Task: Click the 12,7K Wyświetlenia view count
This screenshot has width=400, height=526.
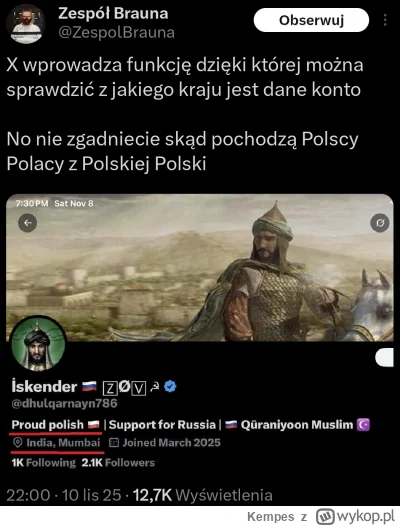Action: (203, 495)
